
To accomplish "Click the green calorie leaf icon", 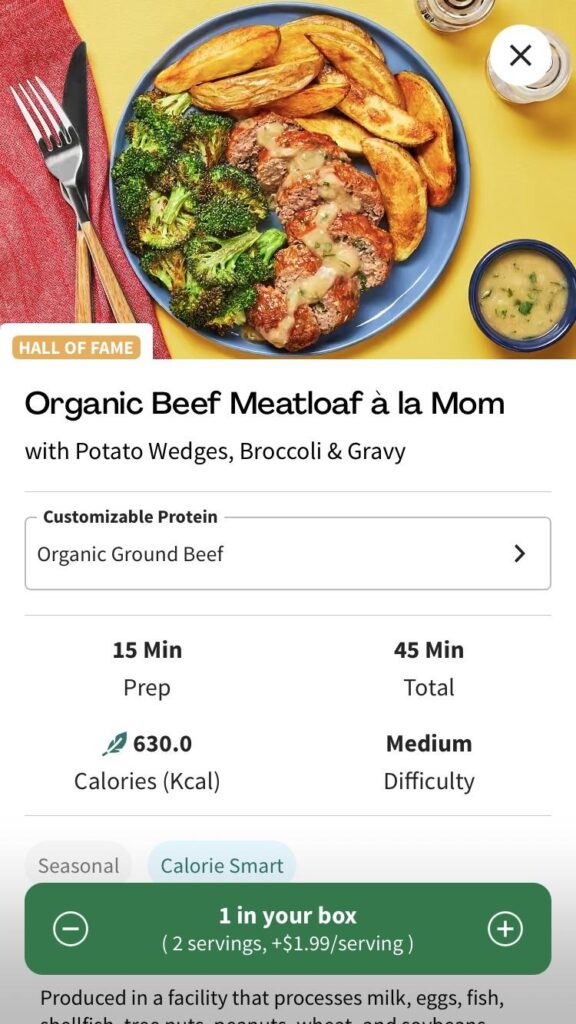I will coord(115,743).
